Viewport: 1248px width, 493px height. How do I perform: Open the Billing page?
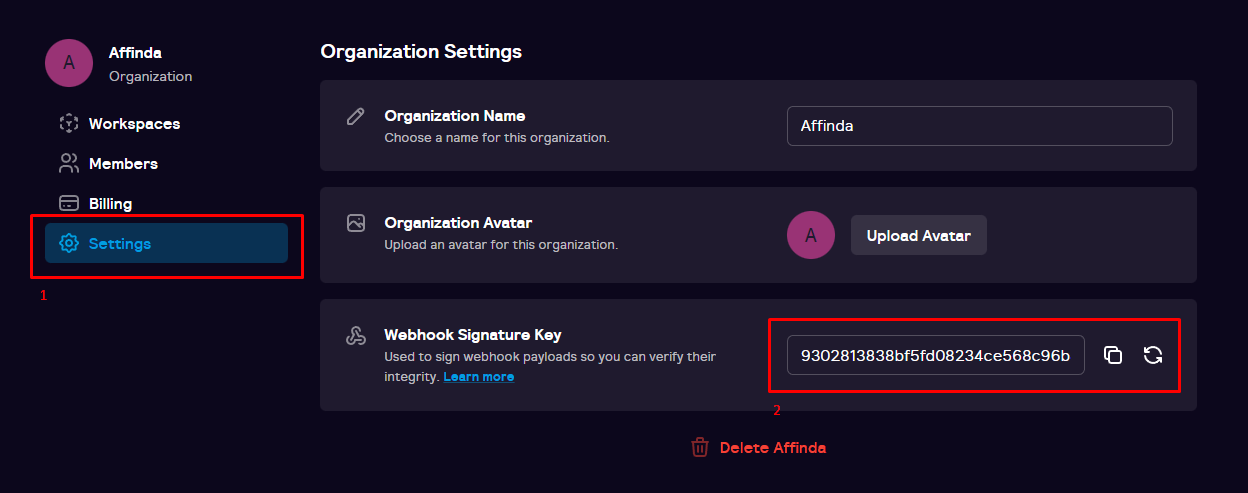click(166, 203)
